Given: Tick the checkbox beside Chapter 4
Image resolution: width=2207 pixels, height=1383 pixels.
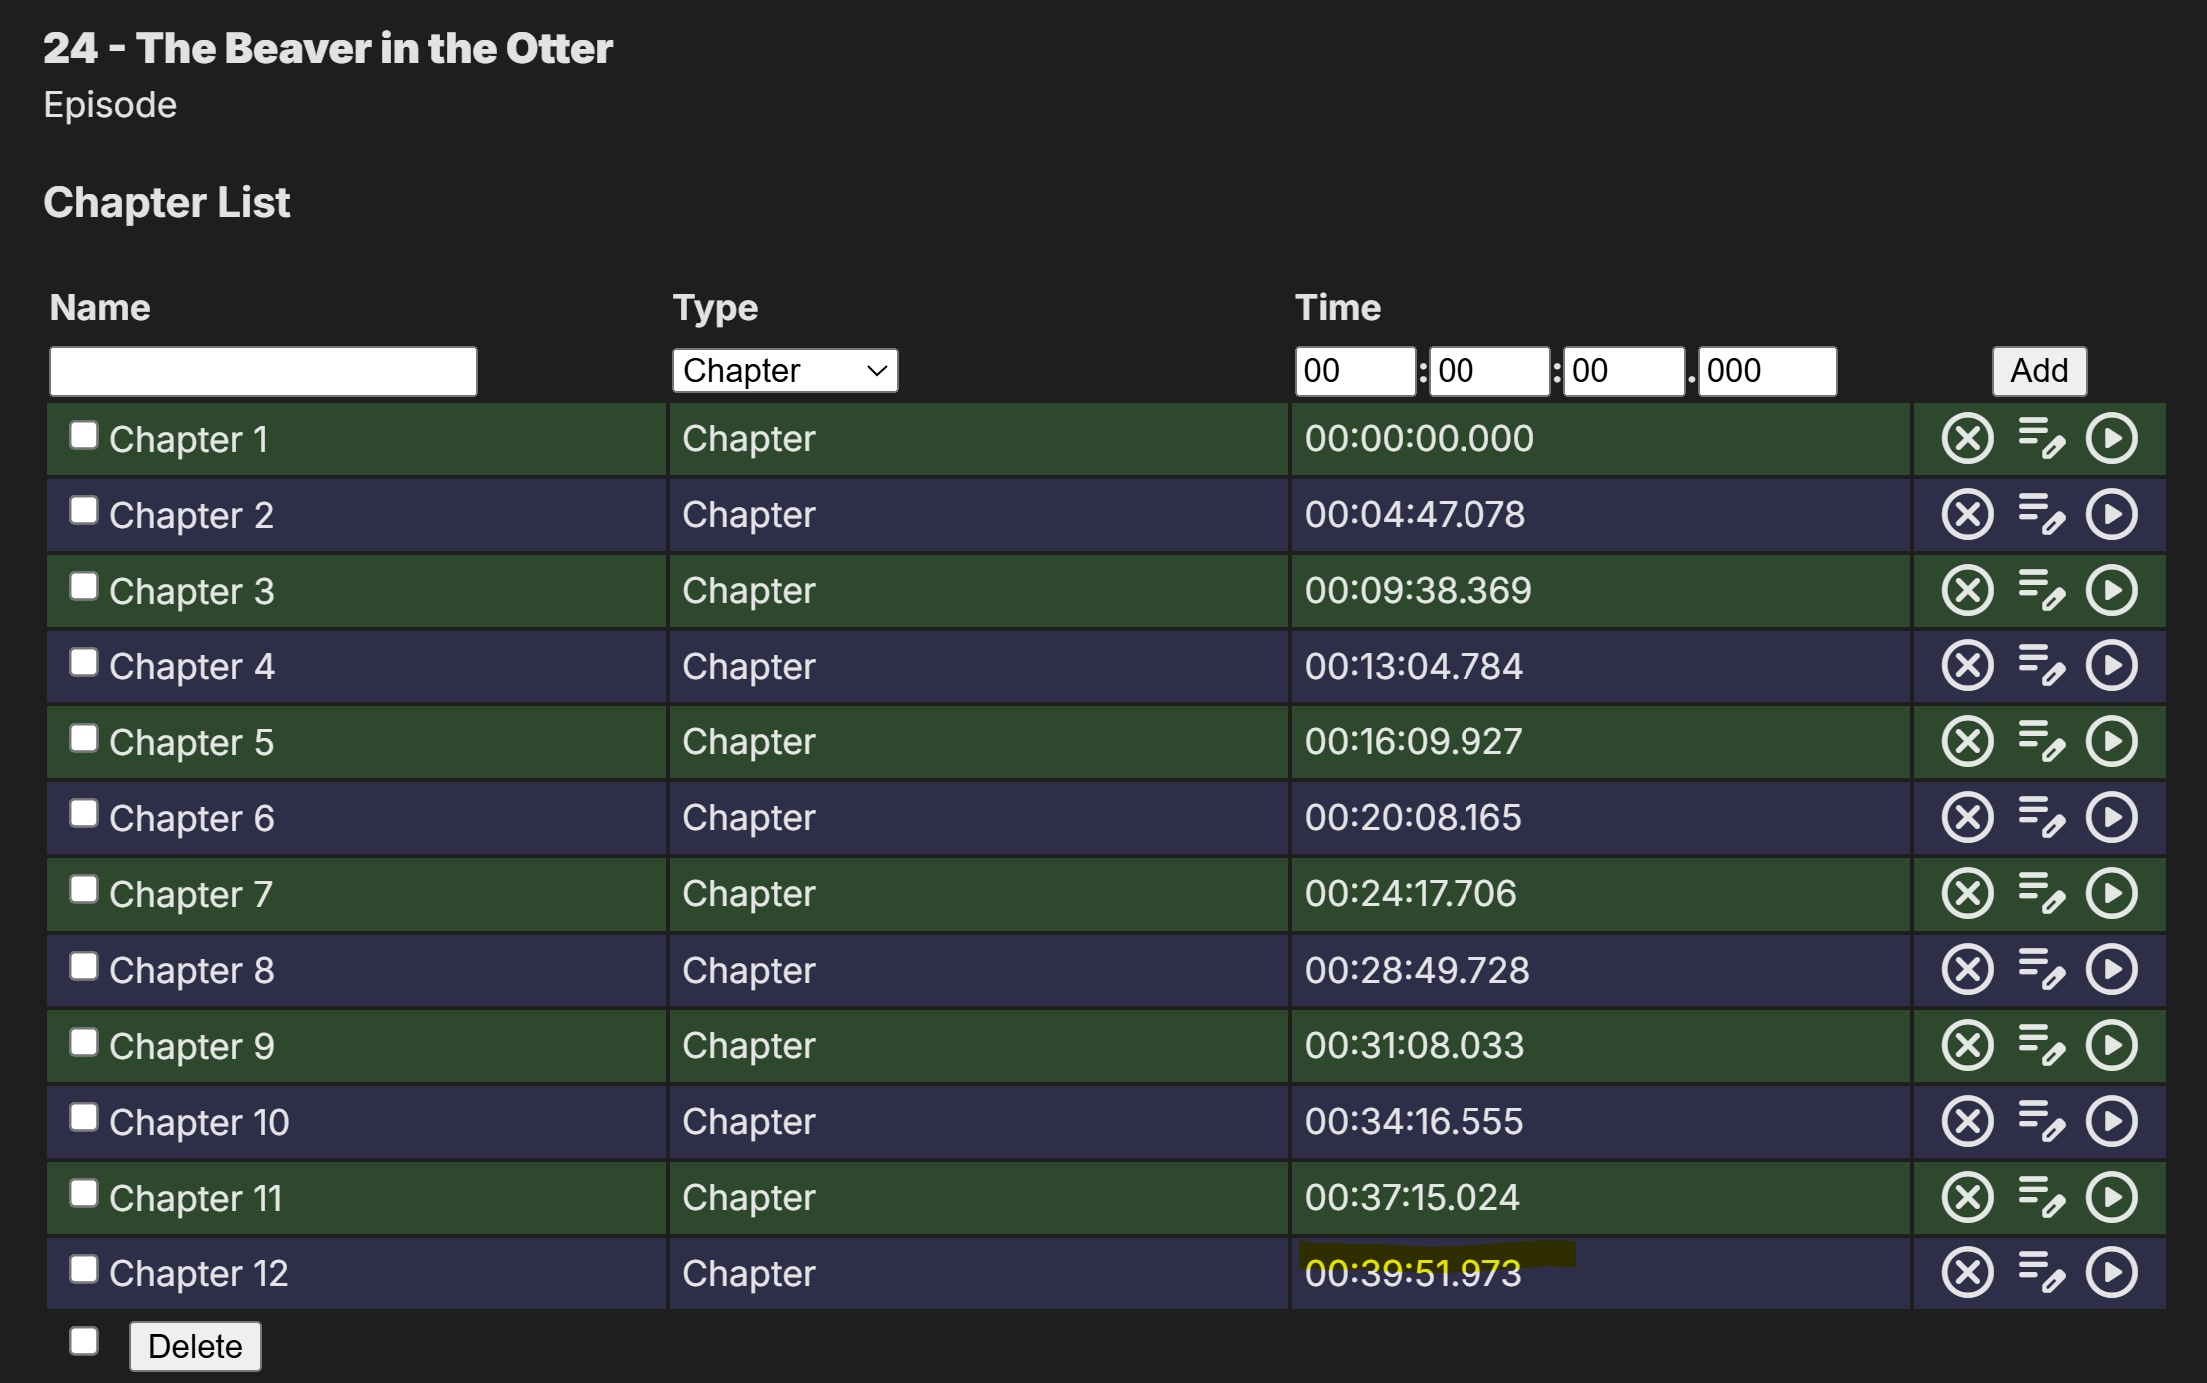Looking at the screenshot, I should pyautogui.click(x=84, y=662).
